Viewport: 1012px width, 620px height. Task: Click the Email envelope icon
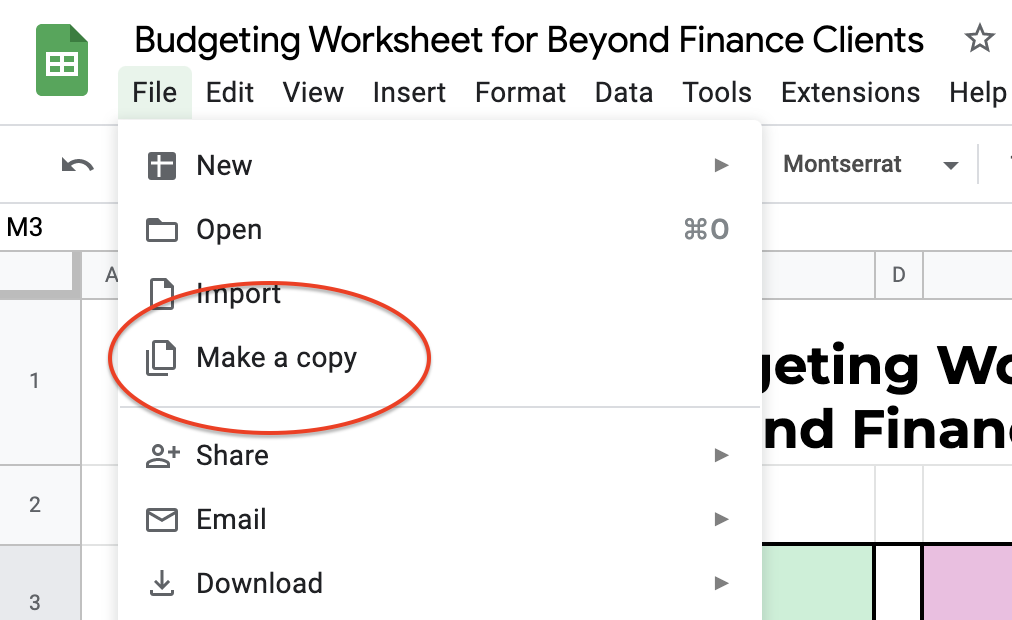point(161,520)
